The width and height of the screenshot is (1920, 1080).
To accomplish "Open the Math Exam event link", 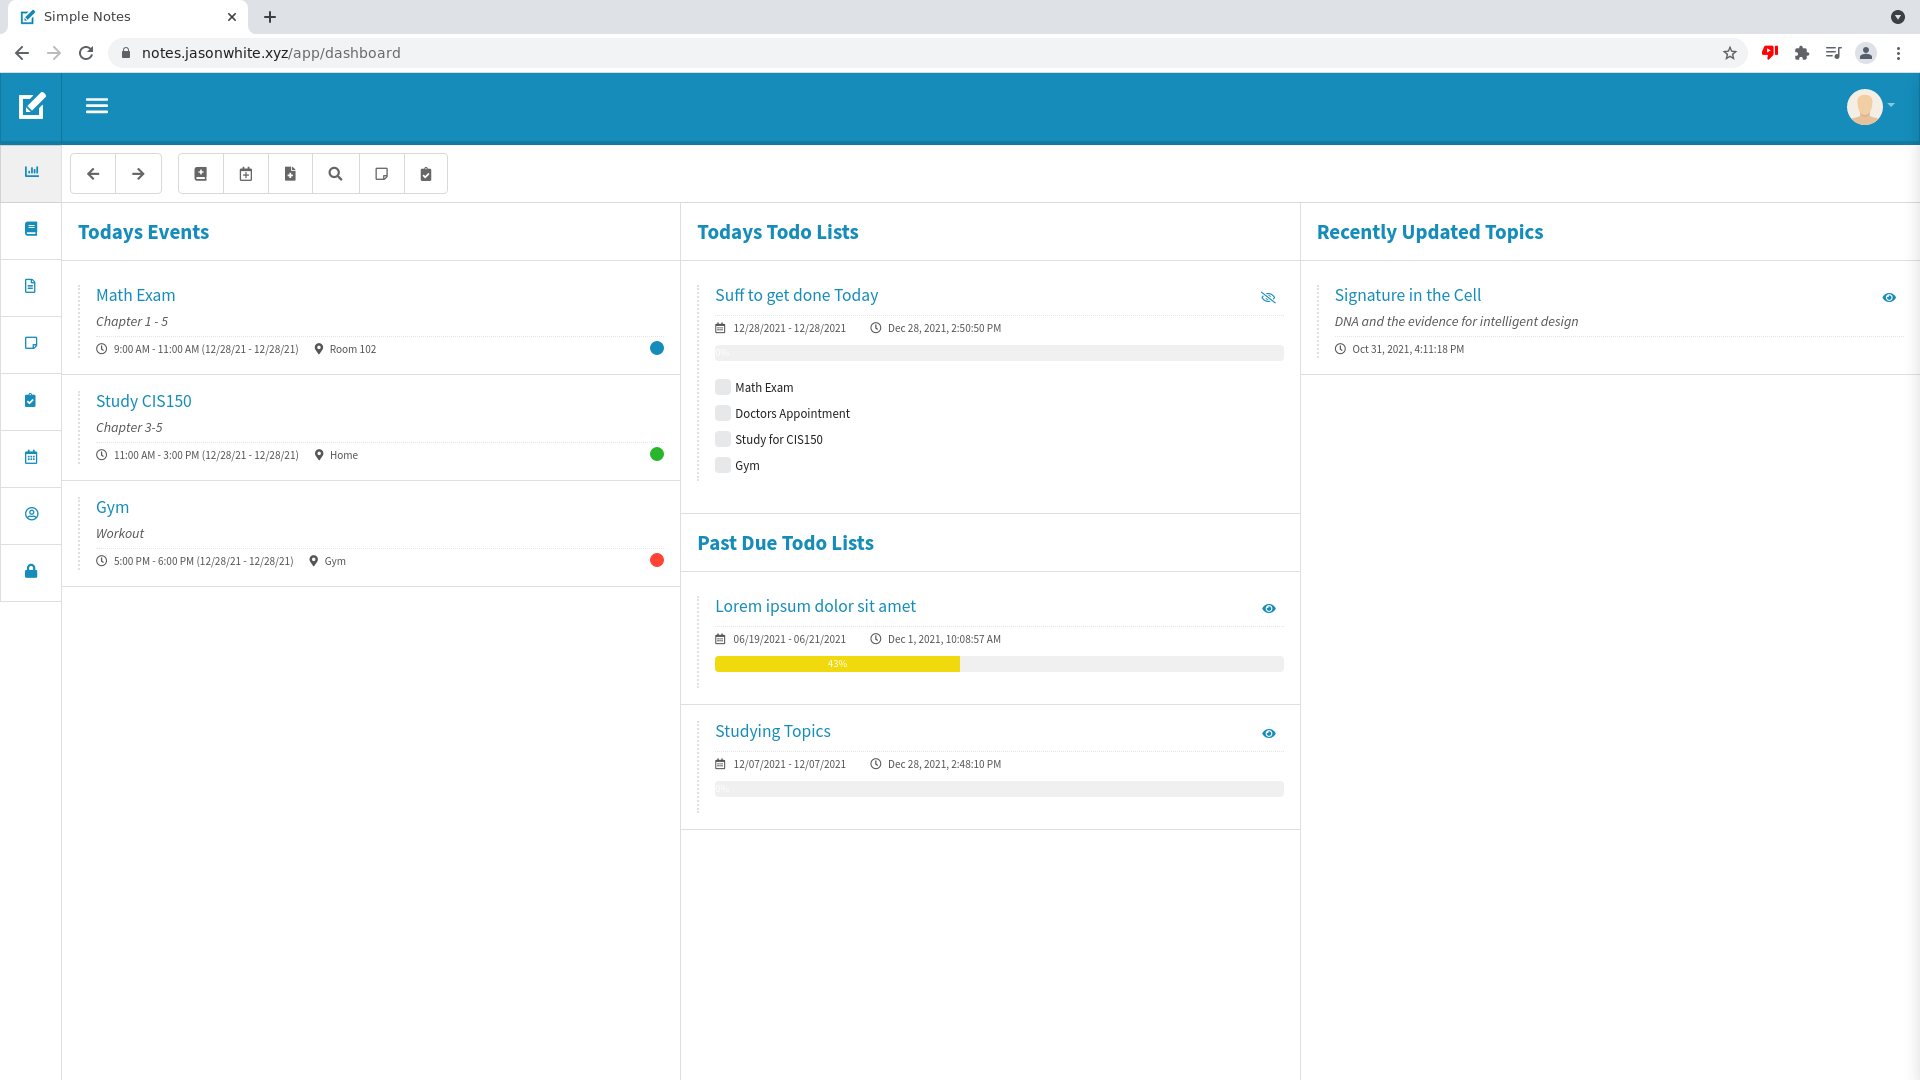I will click(x=135, y=295).
